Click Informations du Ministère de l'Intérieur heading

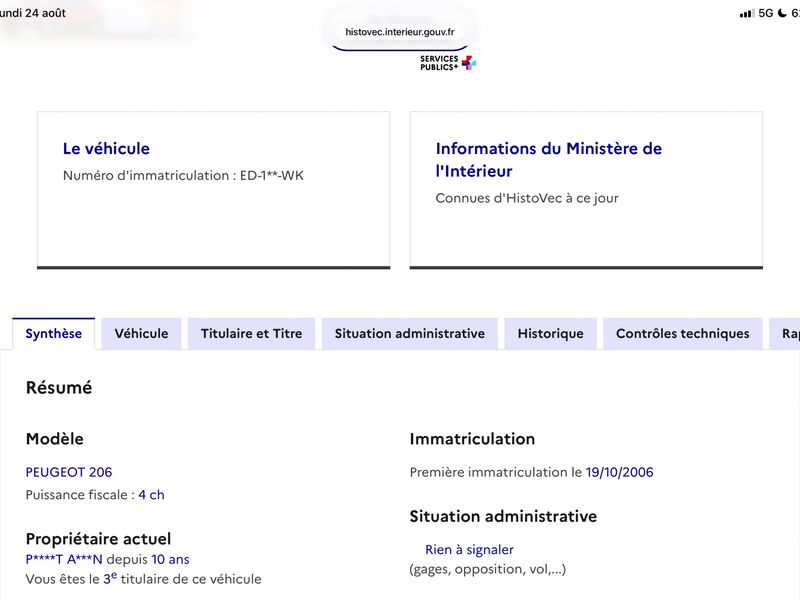pos(548,160)
